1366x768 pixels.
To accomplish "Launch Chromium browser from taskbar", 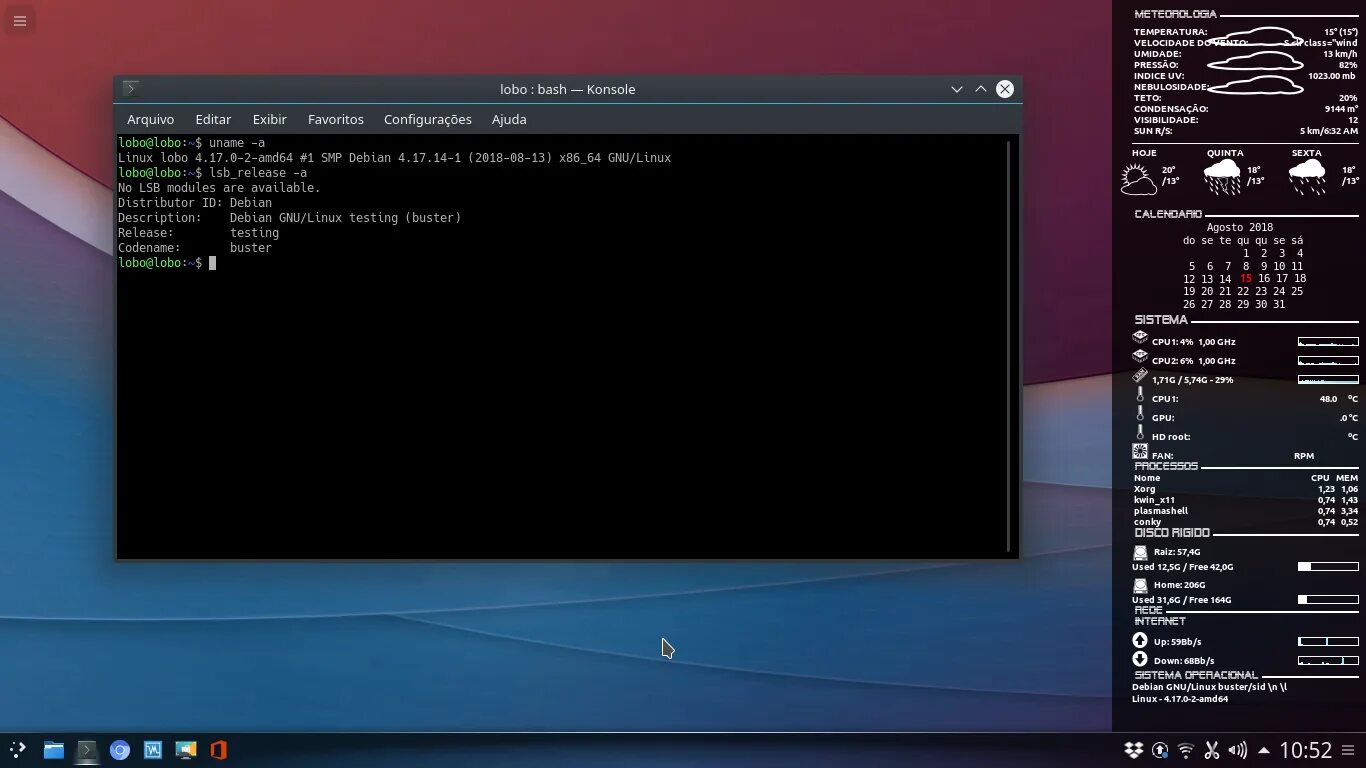I will pos(120,750).
